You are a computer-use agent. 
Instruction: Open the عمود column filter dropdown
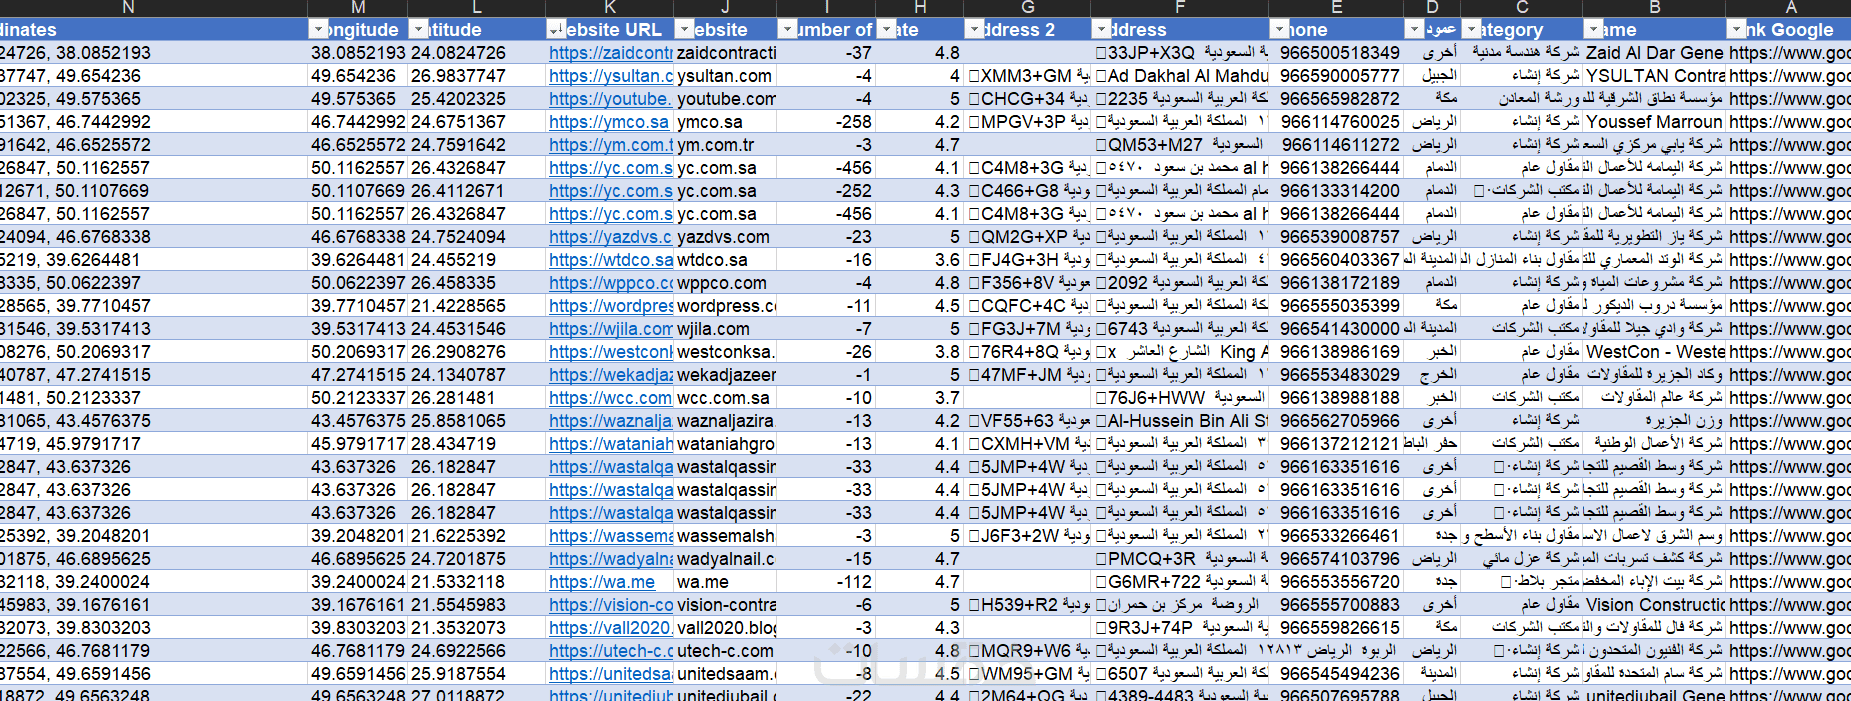[x=1414, y=29]
